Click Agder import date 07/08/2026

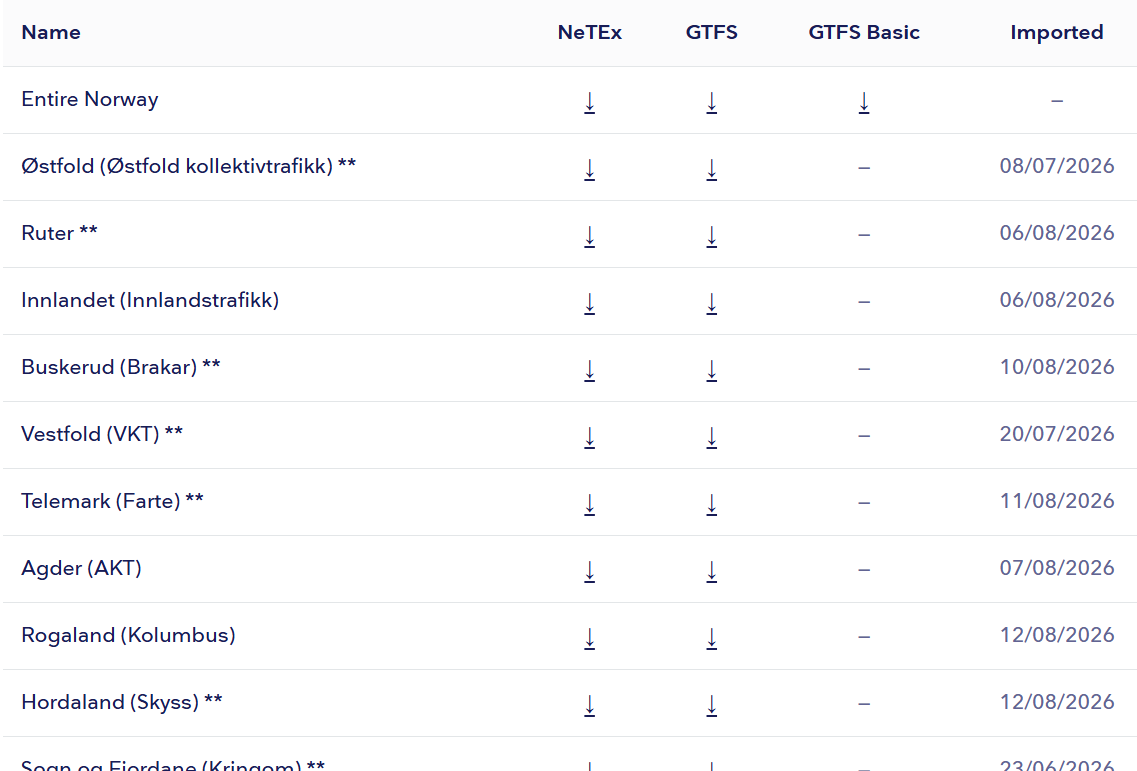(x=1057, y=568)
